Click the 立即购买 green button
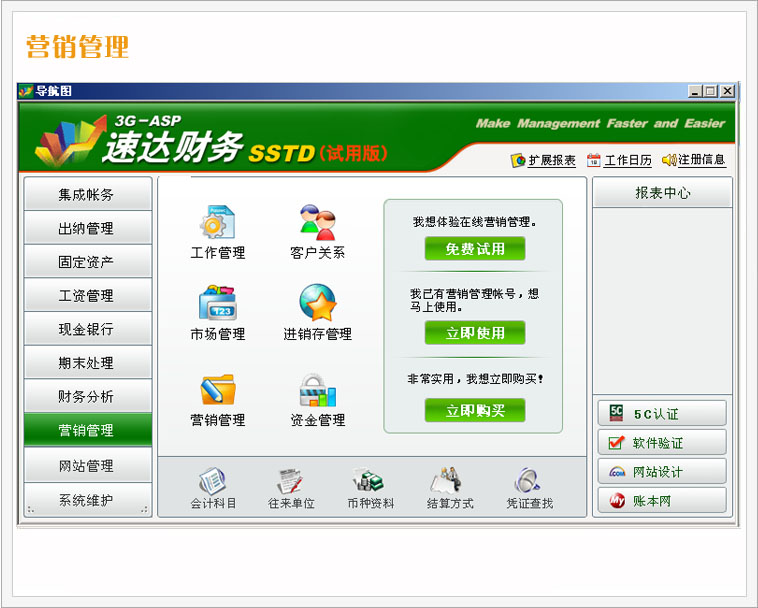The height and width of the screenshot is (608, 758). (475, 411)
